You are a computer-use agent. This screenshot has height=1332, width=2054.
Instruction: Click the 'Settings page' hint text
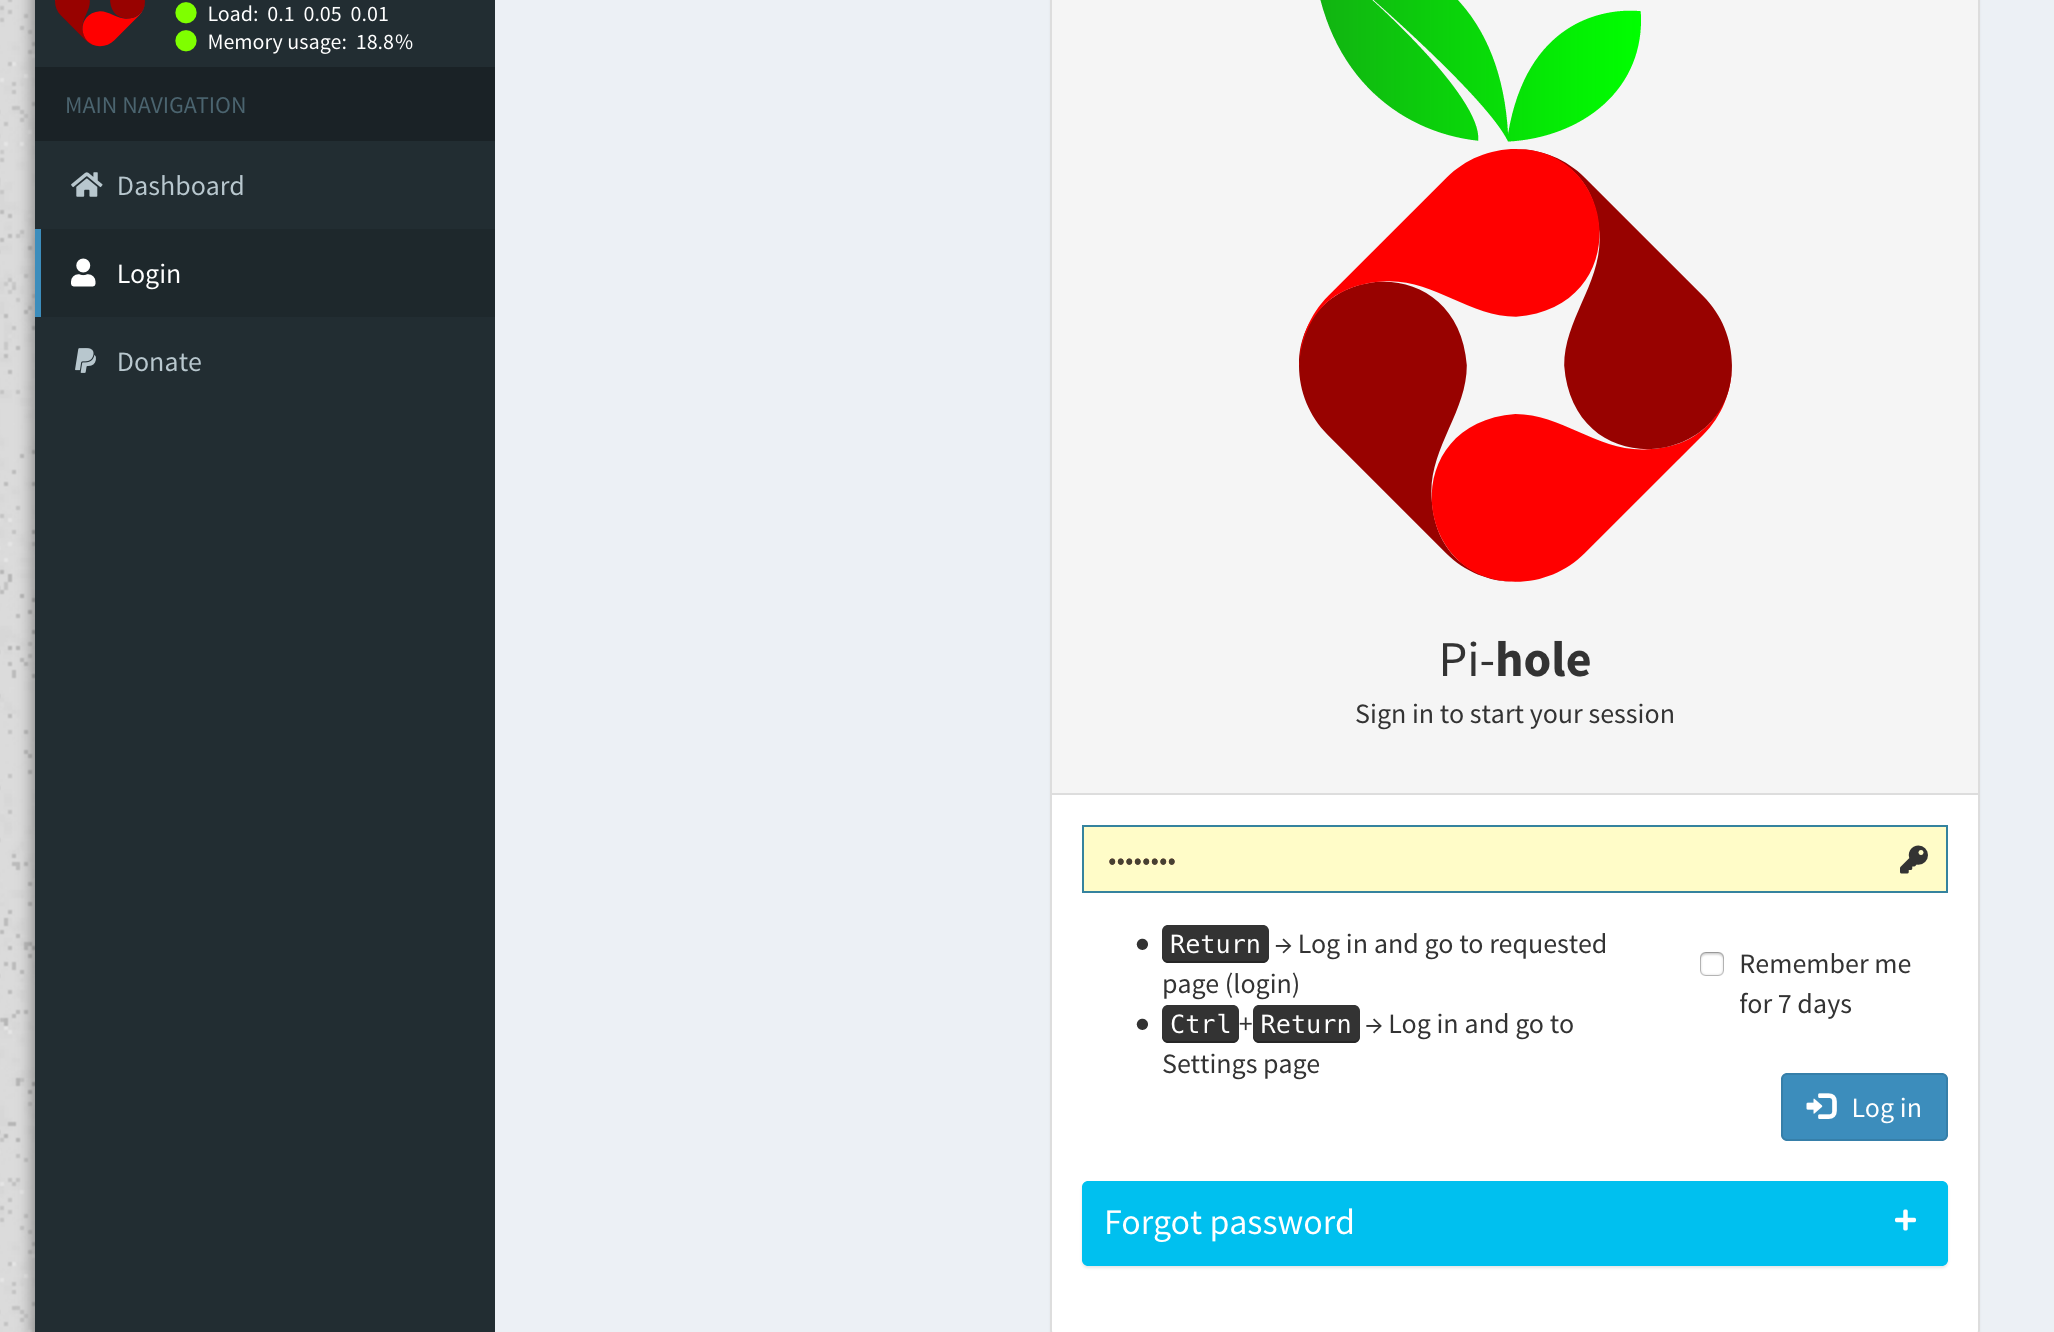point(1241,1064)
